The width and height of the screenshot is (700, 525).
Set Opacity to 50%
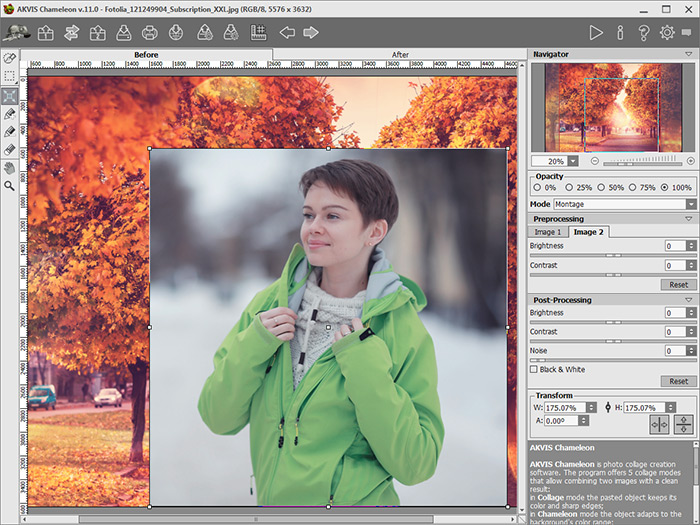point(601,188)
